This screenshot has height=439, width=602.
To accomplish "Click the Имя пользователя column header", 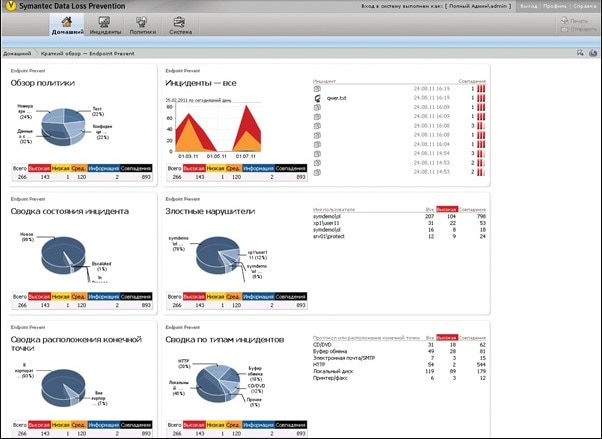I will pos(334,209).
